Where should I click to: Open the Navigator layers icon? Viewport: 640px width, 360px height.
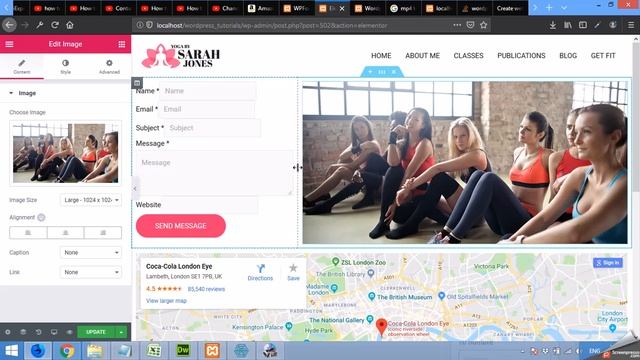(23, 332)
